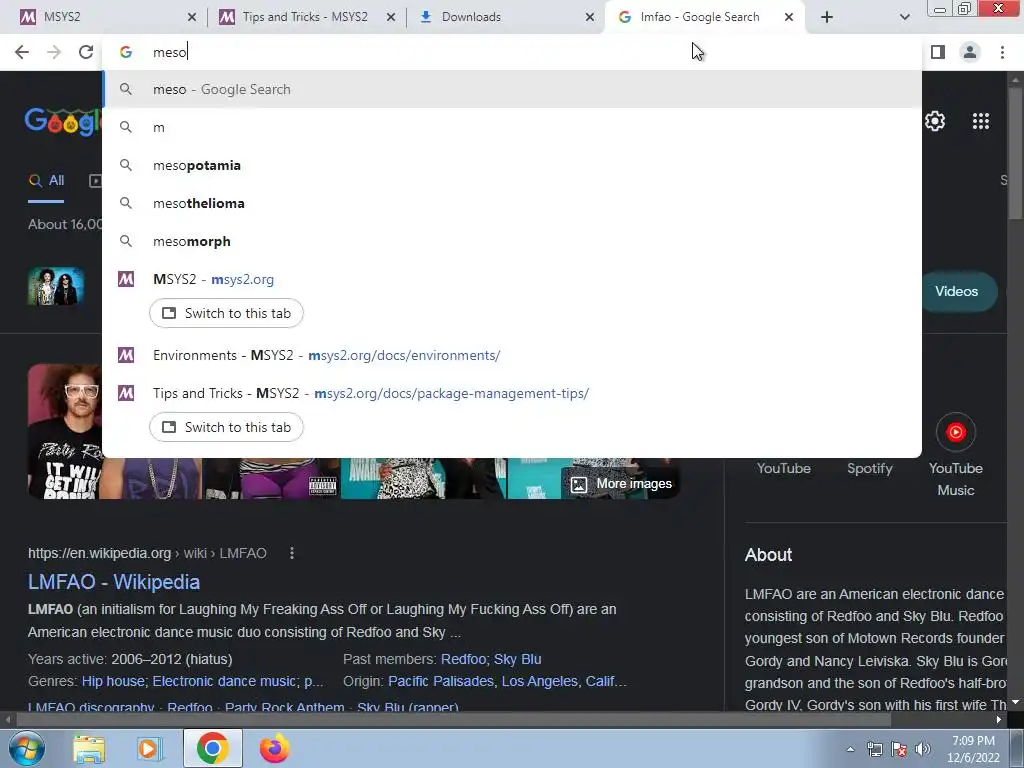Open the taskbar clock showing 7:09 PM
Screen dimensions: 1024x768
973,749
